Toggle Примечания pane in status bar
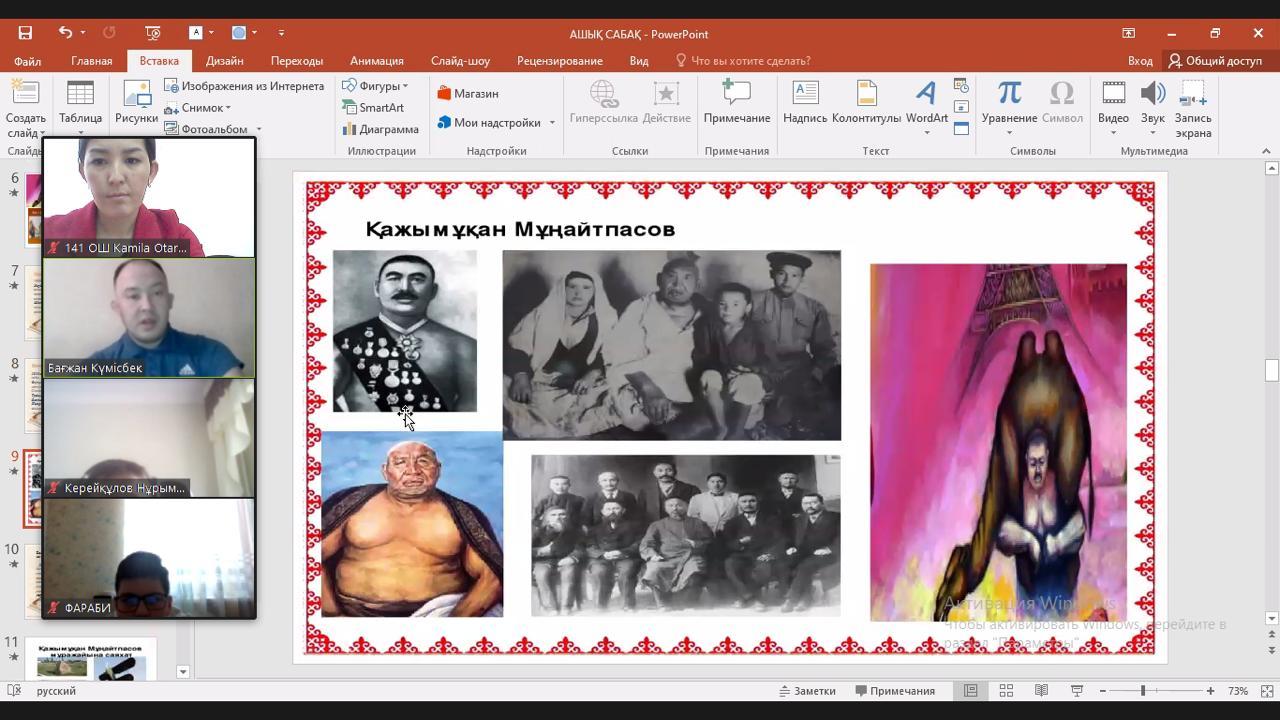Viewport: 1280px width, 720px height. [x=895, y=691]
